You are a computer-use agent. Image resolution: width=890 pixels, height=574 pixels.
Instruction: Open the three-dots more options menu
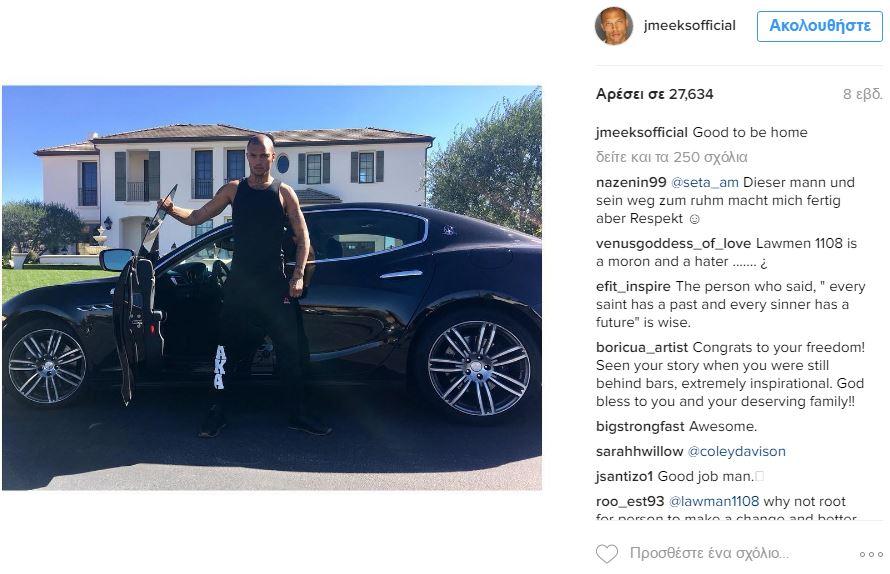pos(871,554)
